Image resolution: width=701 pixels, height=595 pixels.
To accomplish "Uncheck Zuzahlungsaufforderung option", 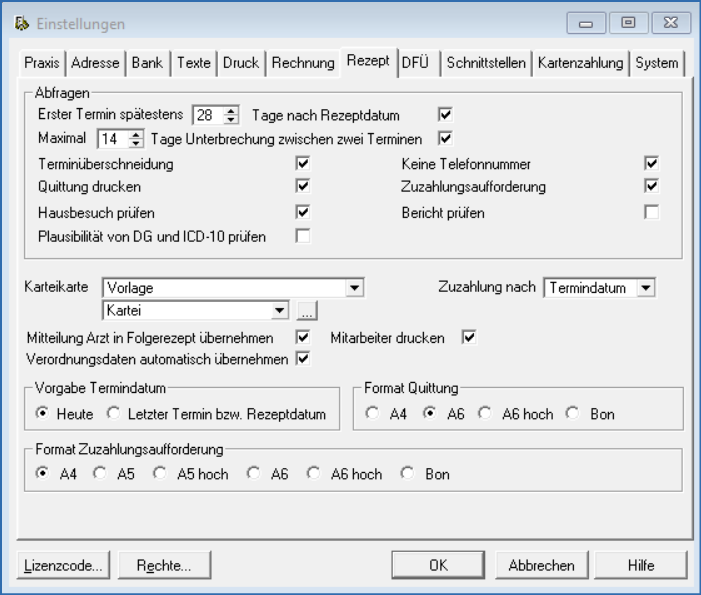I will coord(651,186).
